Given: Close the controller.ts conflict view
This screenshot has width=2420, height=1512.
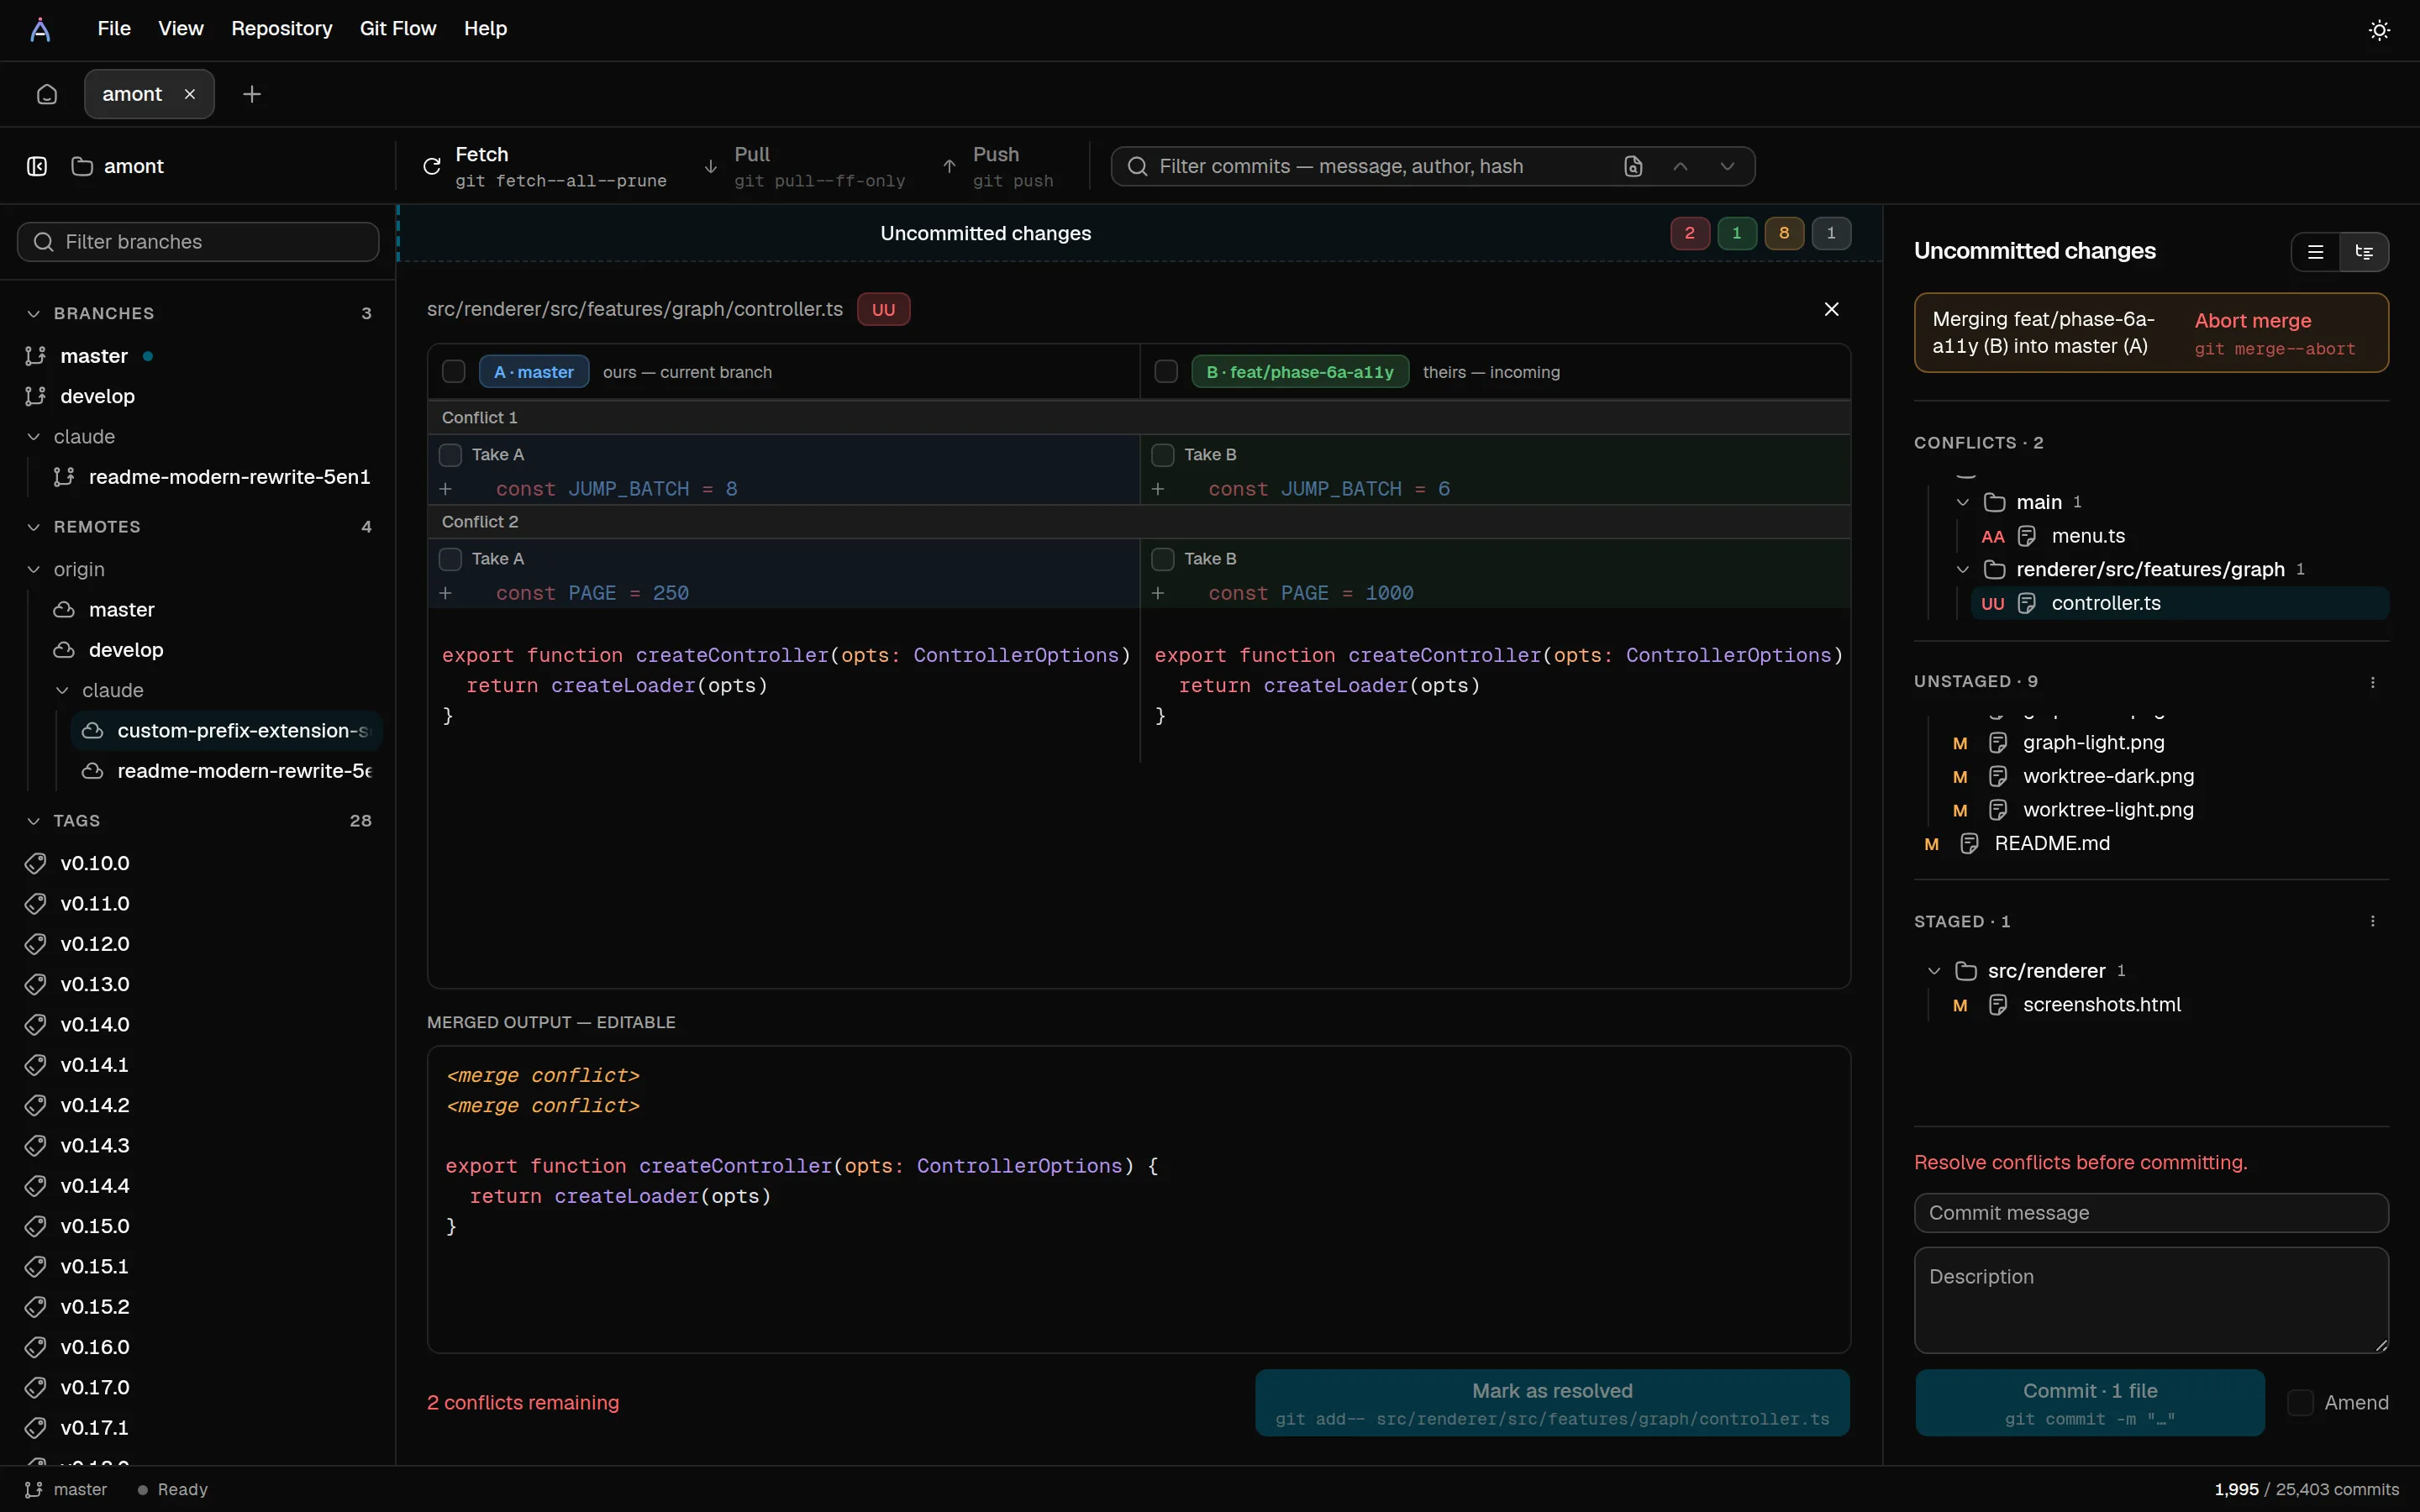Looking at the screenshot, I should point(1831,309).
